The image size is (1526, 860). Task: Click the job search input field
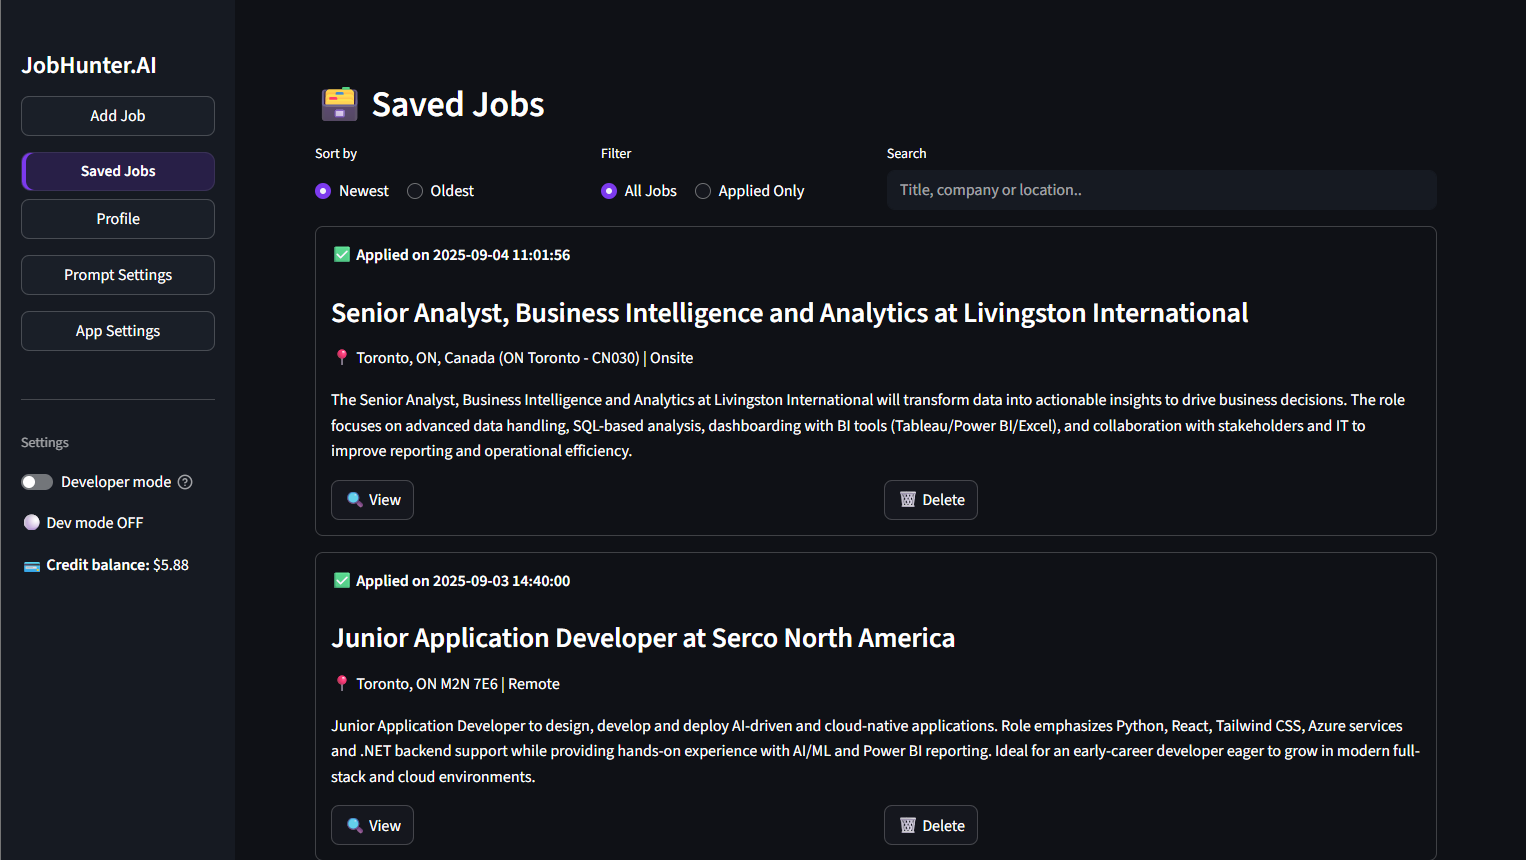point(1161,189)
